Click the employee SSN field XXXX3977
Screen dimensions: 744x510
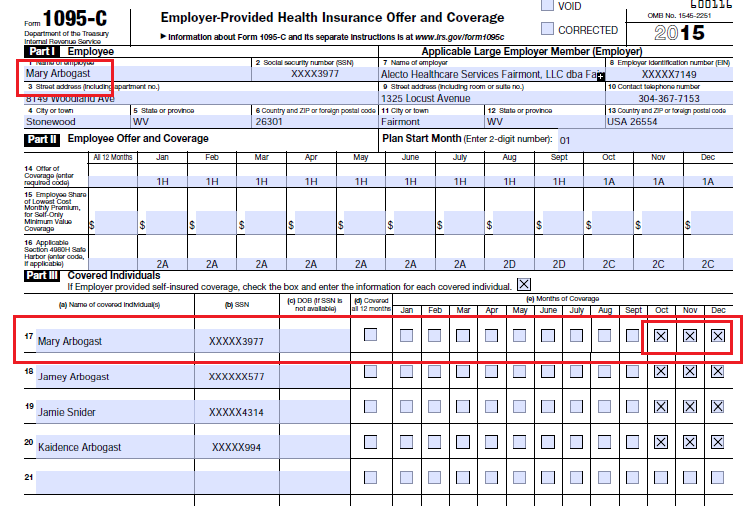point(315,74)
